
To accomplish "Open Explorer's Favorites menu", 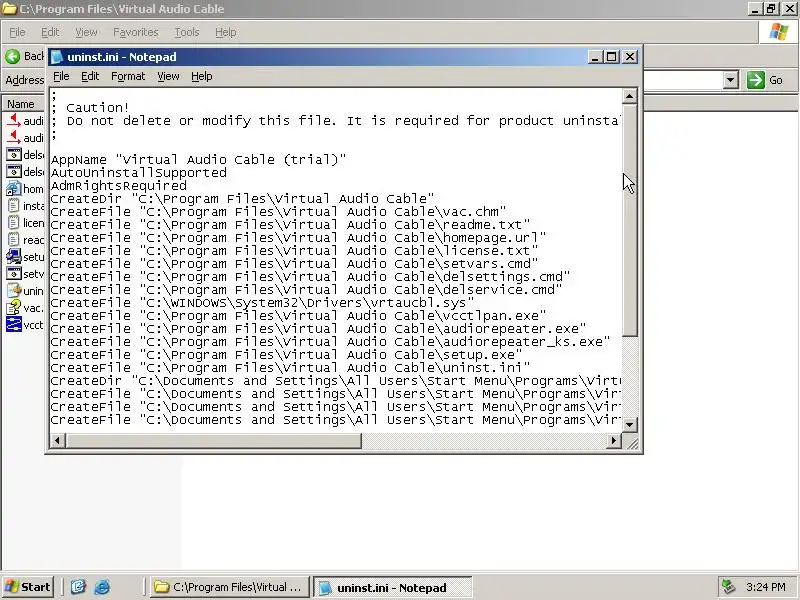I will [x=136, y=32].
